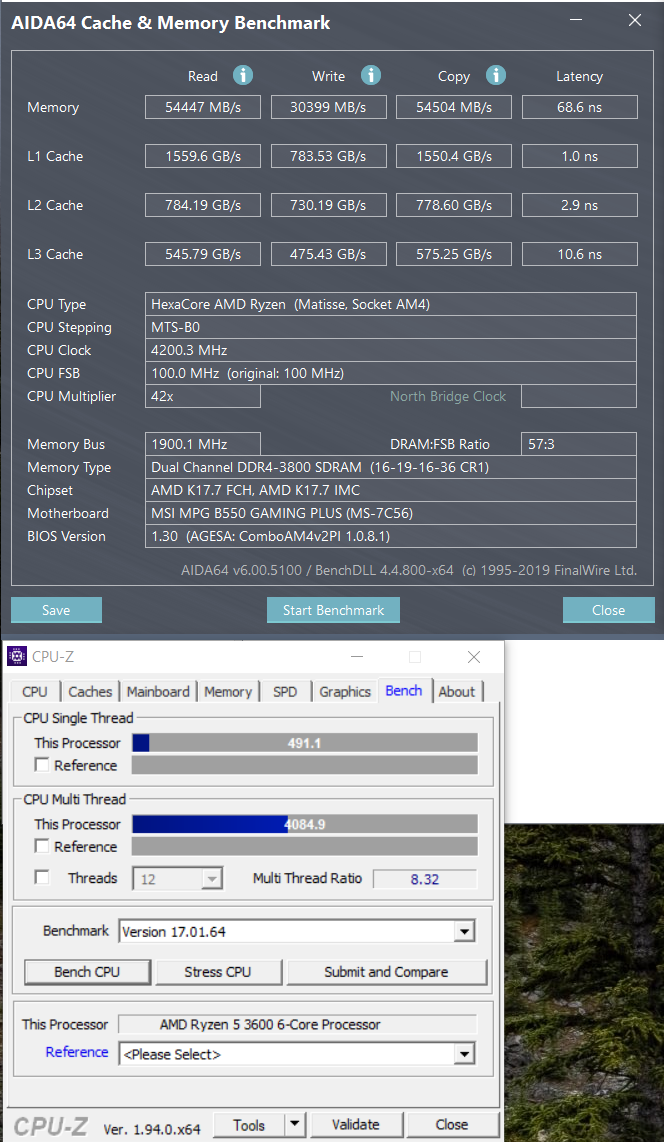The image size is (664, 1142).
Task: Open the About tab in CPU-Z
Action: pyautogui.click(x=456, y=692)
